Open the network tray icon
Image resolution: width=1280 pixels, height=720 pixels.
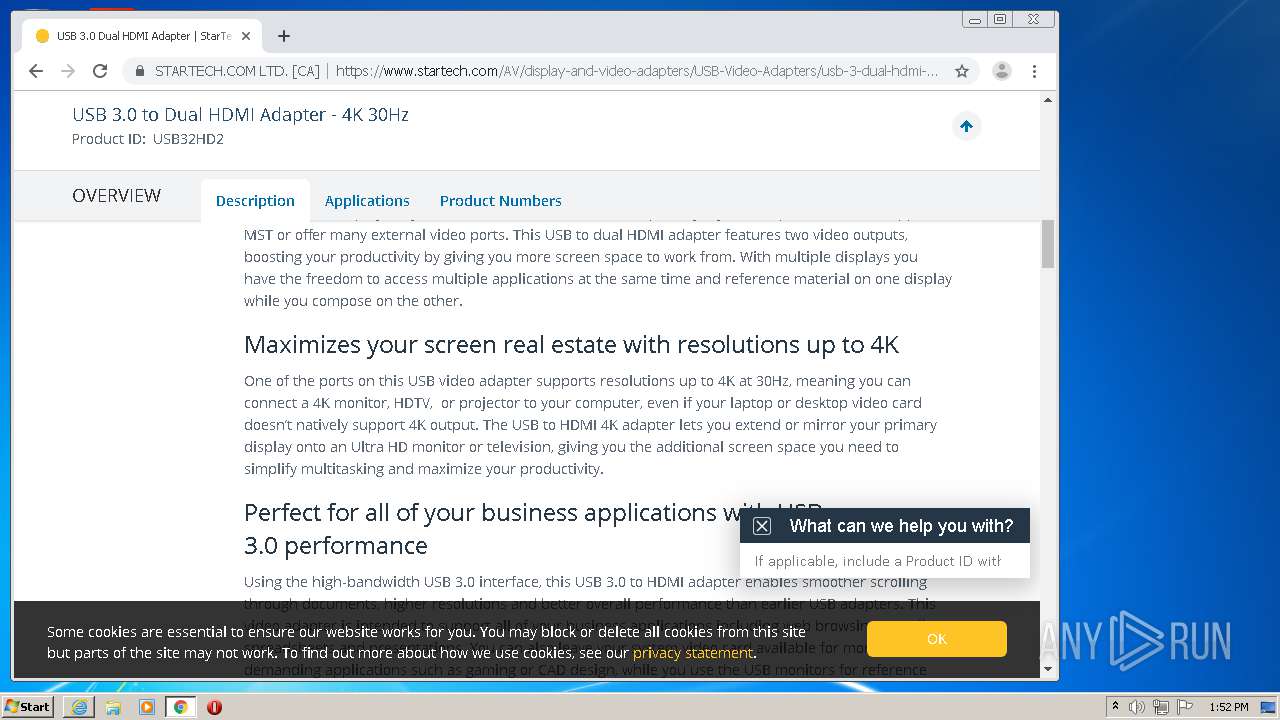pyautogui.click(x=1162, y=707)
